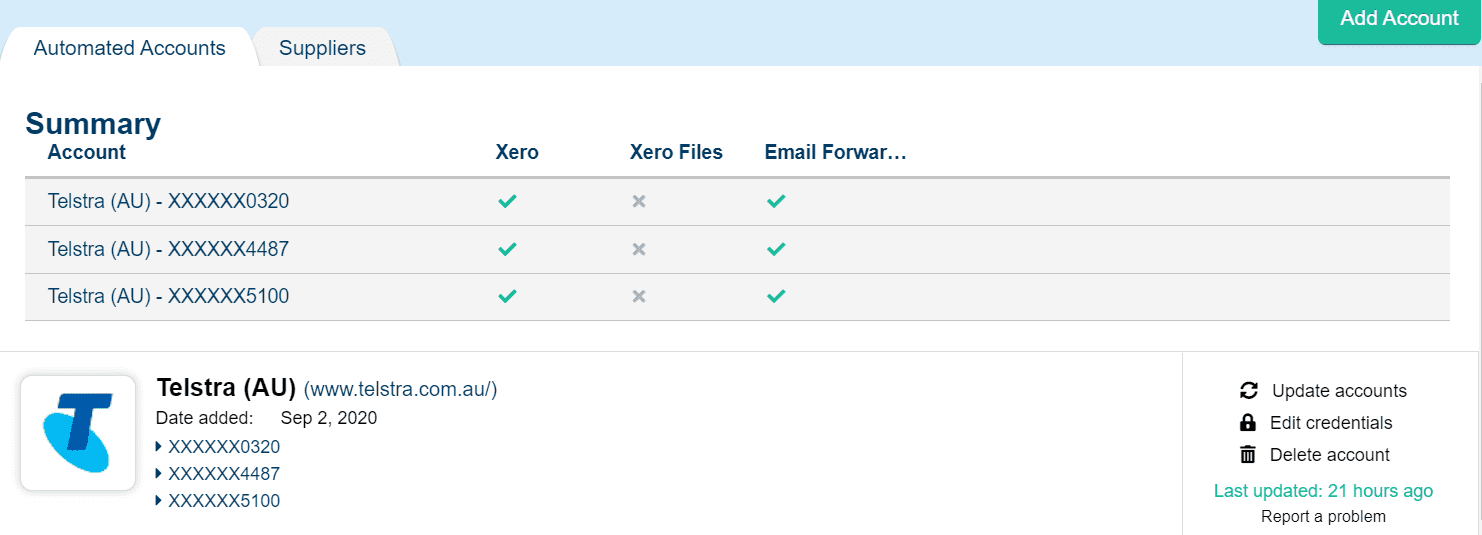Toggle Xero Files cross for account XXXXXX0320
This screenshot has height=535, width=1482.
(x=639, y=201)
